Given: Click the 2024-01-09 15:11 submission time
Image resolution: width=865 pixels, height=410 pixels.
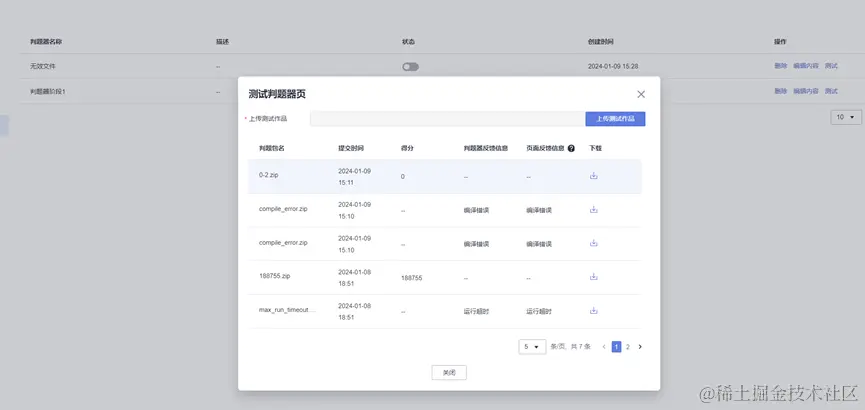Looking at the screenshot, I should tap(355, 177).
